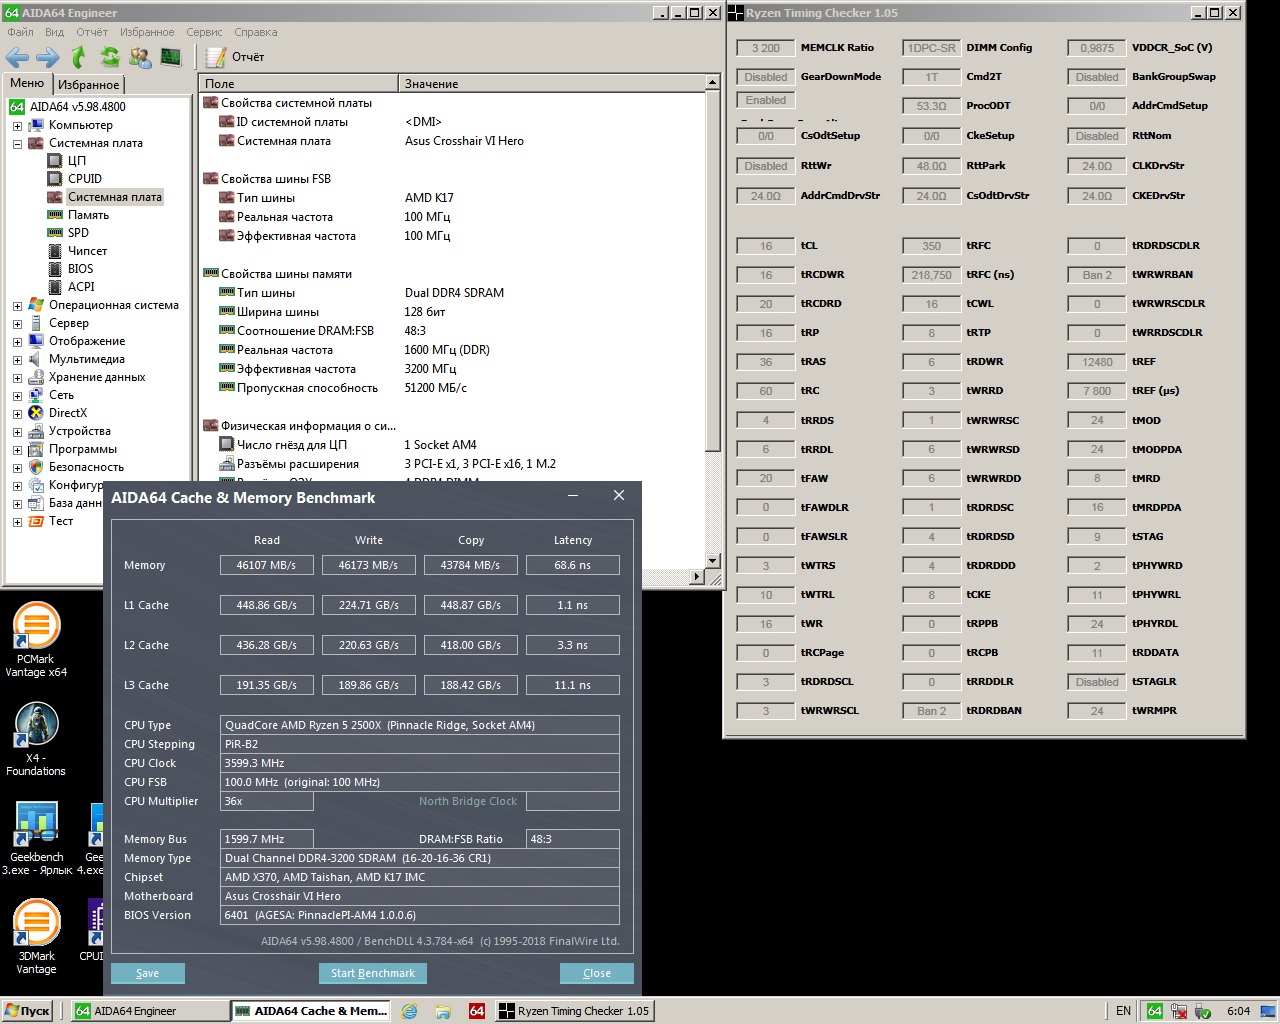Expand the Операционная система tree node
1280x1024 pixels.
tap(17, 306)
